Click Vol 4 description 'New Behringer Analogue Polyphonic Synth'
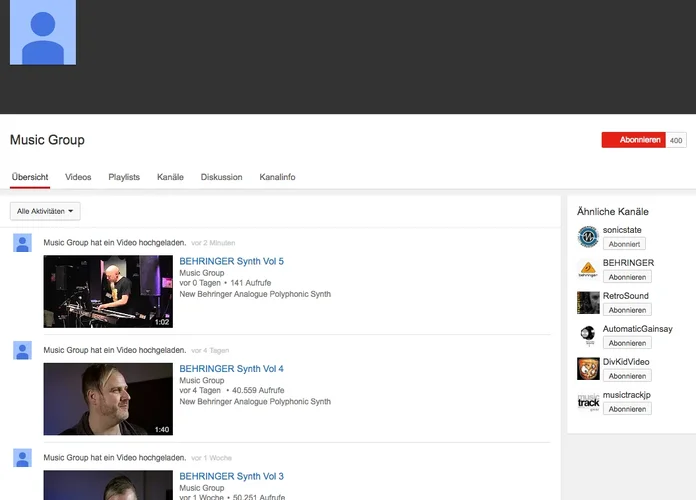This screenshot has height=500, width=696. (x=255, y=401)
